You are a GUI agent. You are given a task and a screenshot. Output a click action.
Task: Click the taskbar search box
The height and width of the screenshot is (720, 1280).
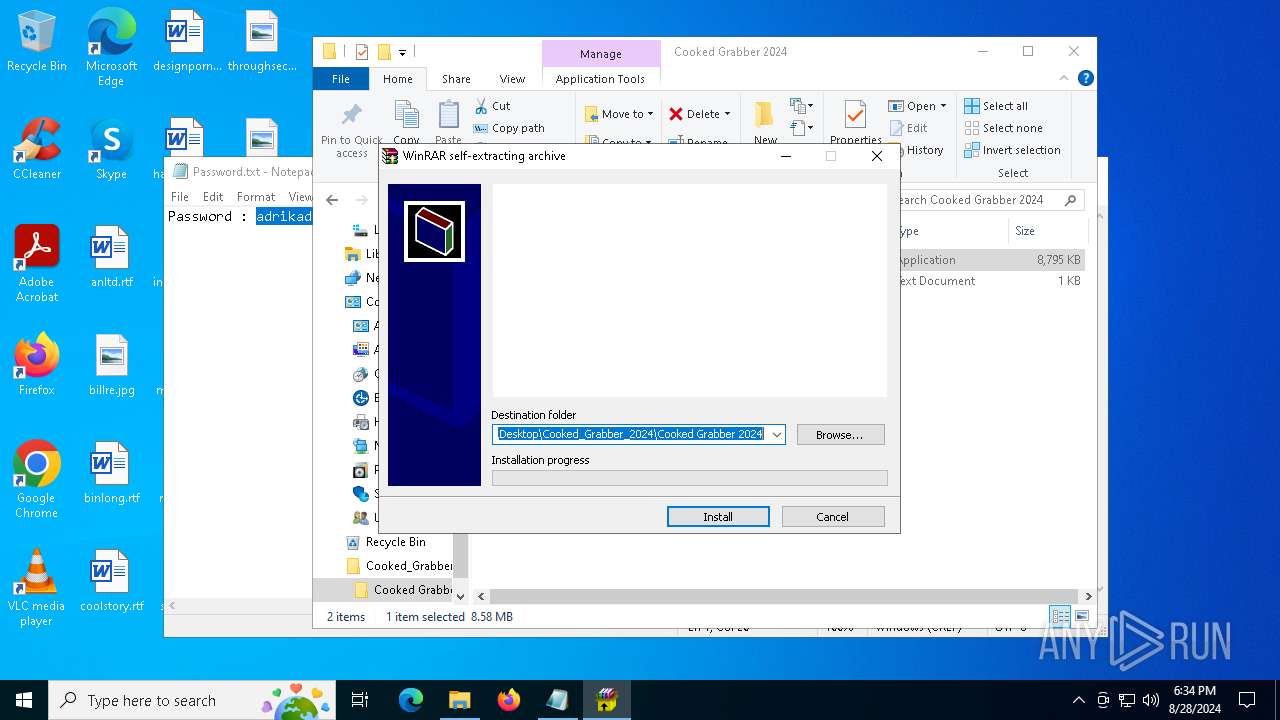tap(193, 700)
